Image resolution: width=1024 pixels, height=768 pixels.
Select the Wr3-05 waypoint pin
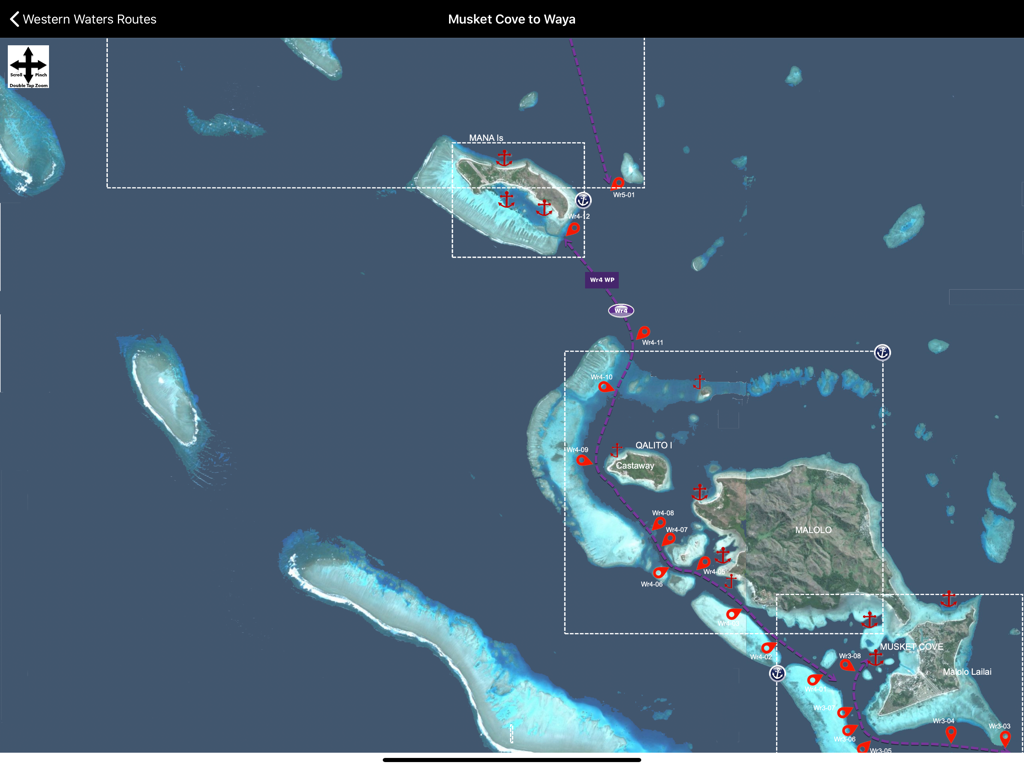click(x=864, y=749)
